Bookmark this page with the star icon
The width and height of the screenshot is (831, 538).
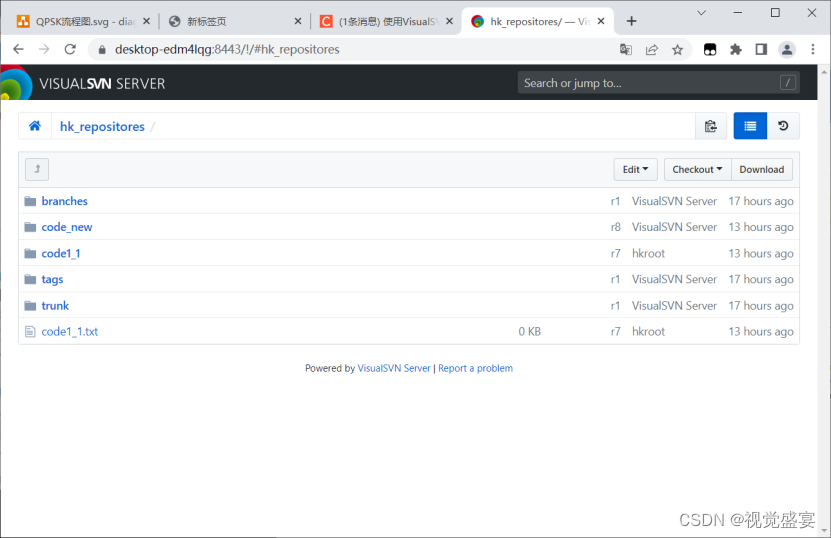pos(677,50)
